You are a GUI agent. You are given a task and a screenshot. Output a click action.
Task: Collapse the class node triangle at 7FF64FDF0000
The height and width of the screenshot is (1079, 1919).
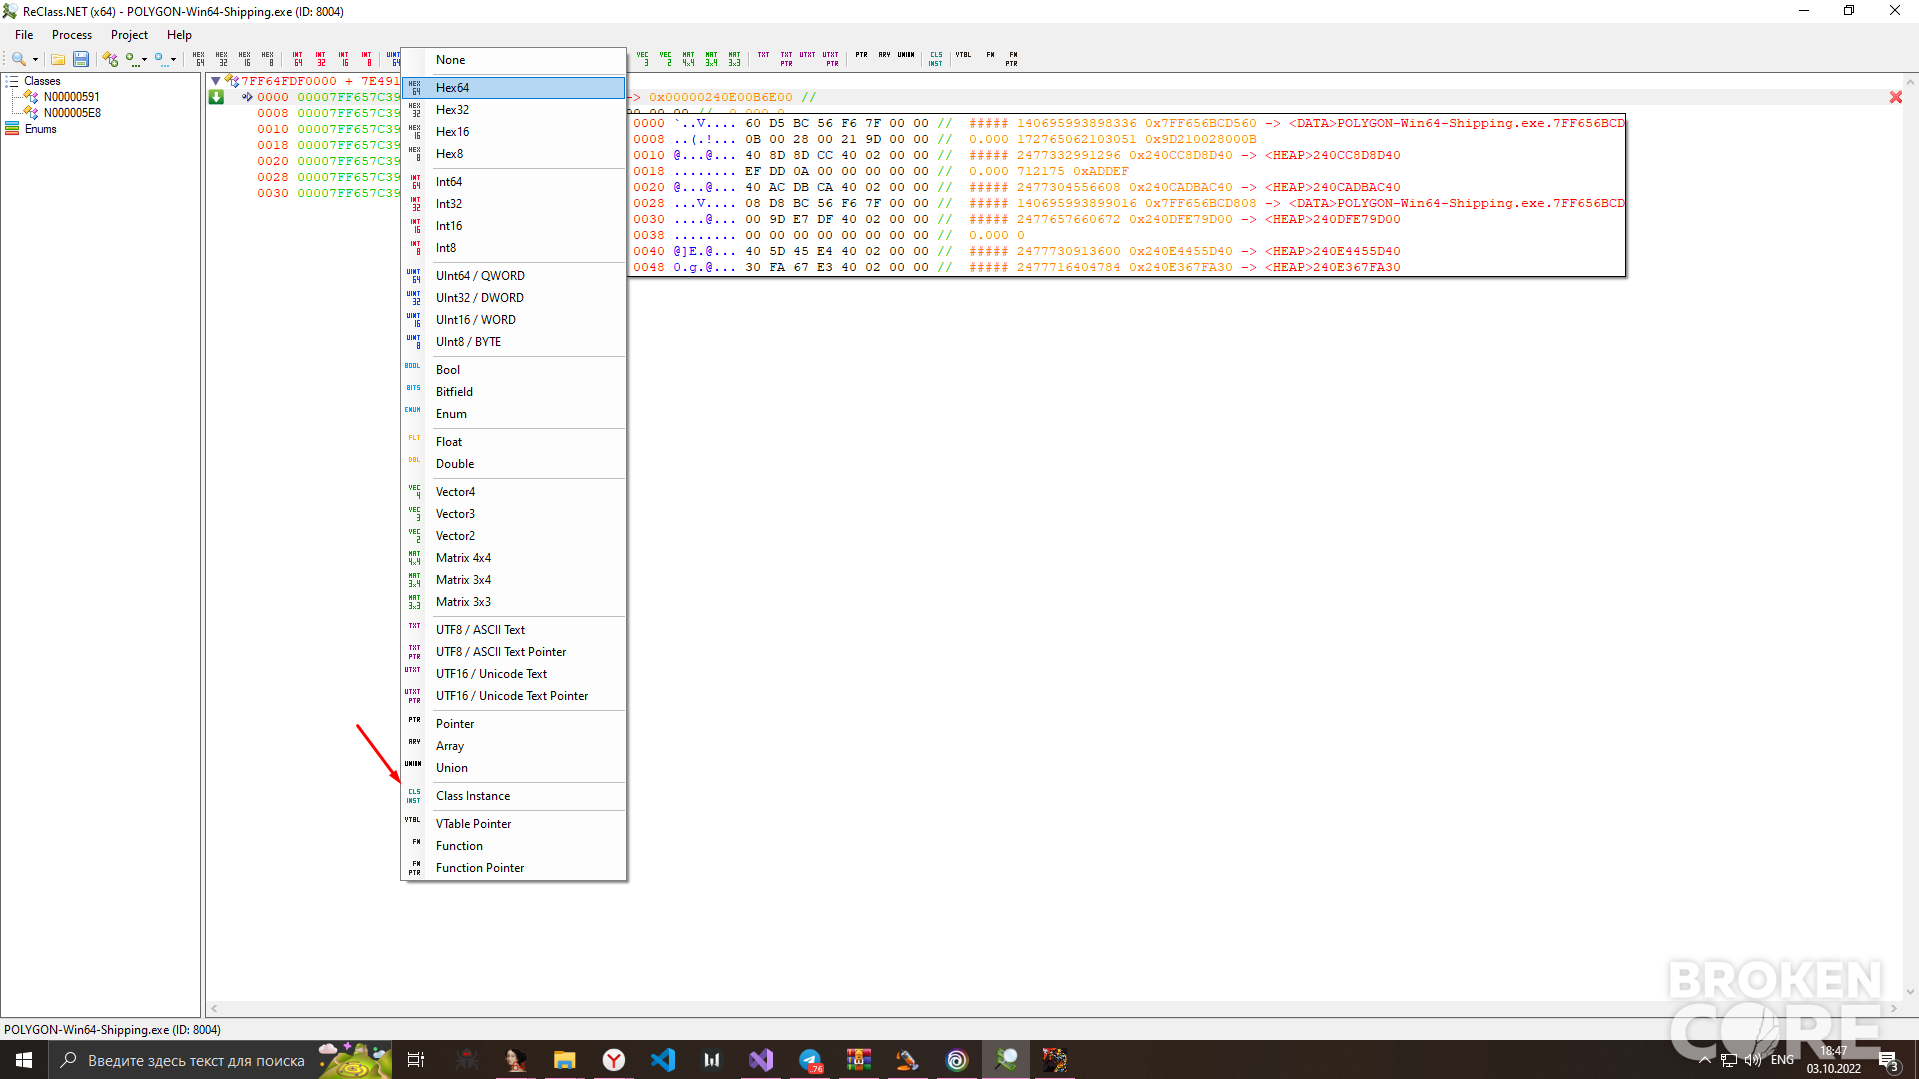point(216,81)
